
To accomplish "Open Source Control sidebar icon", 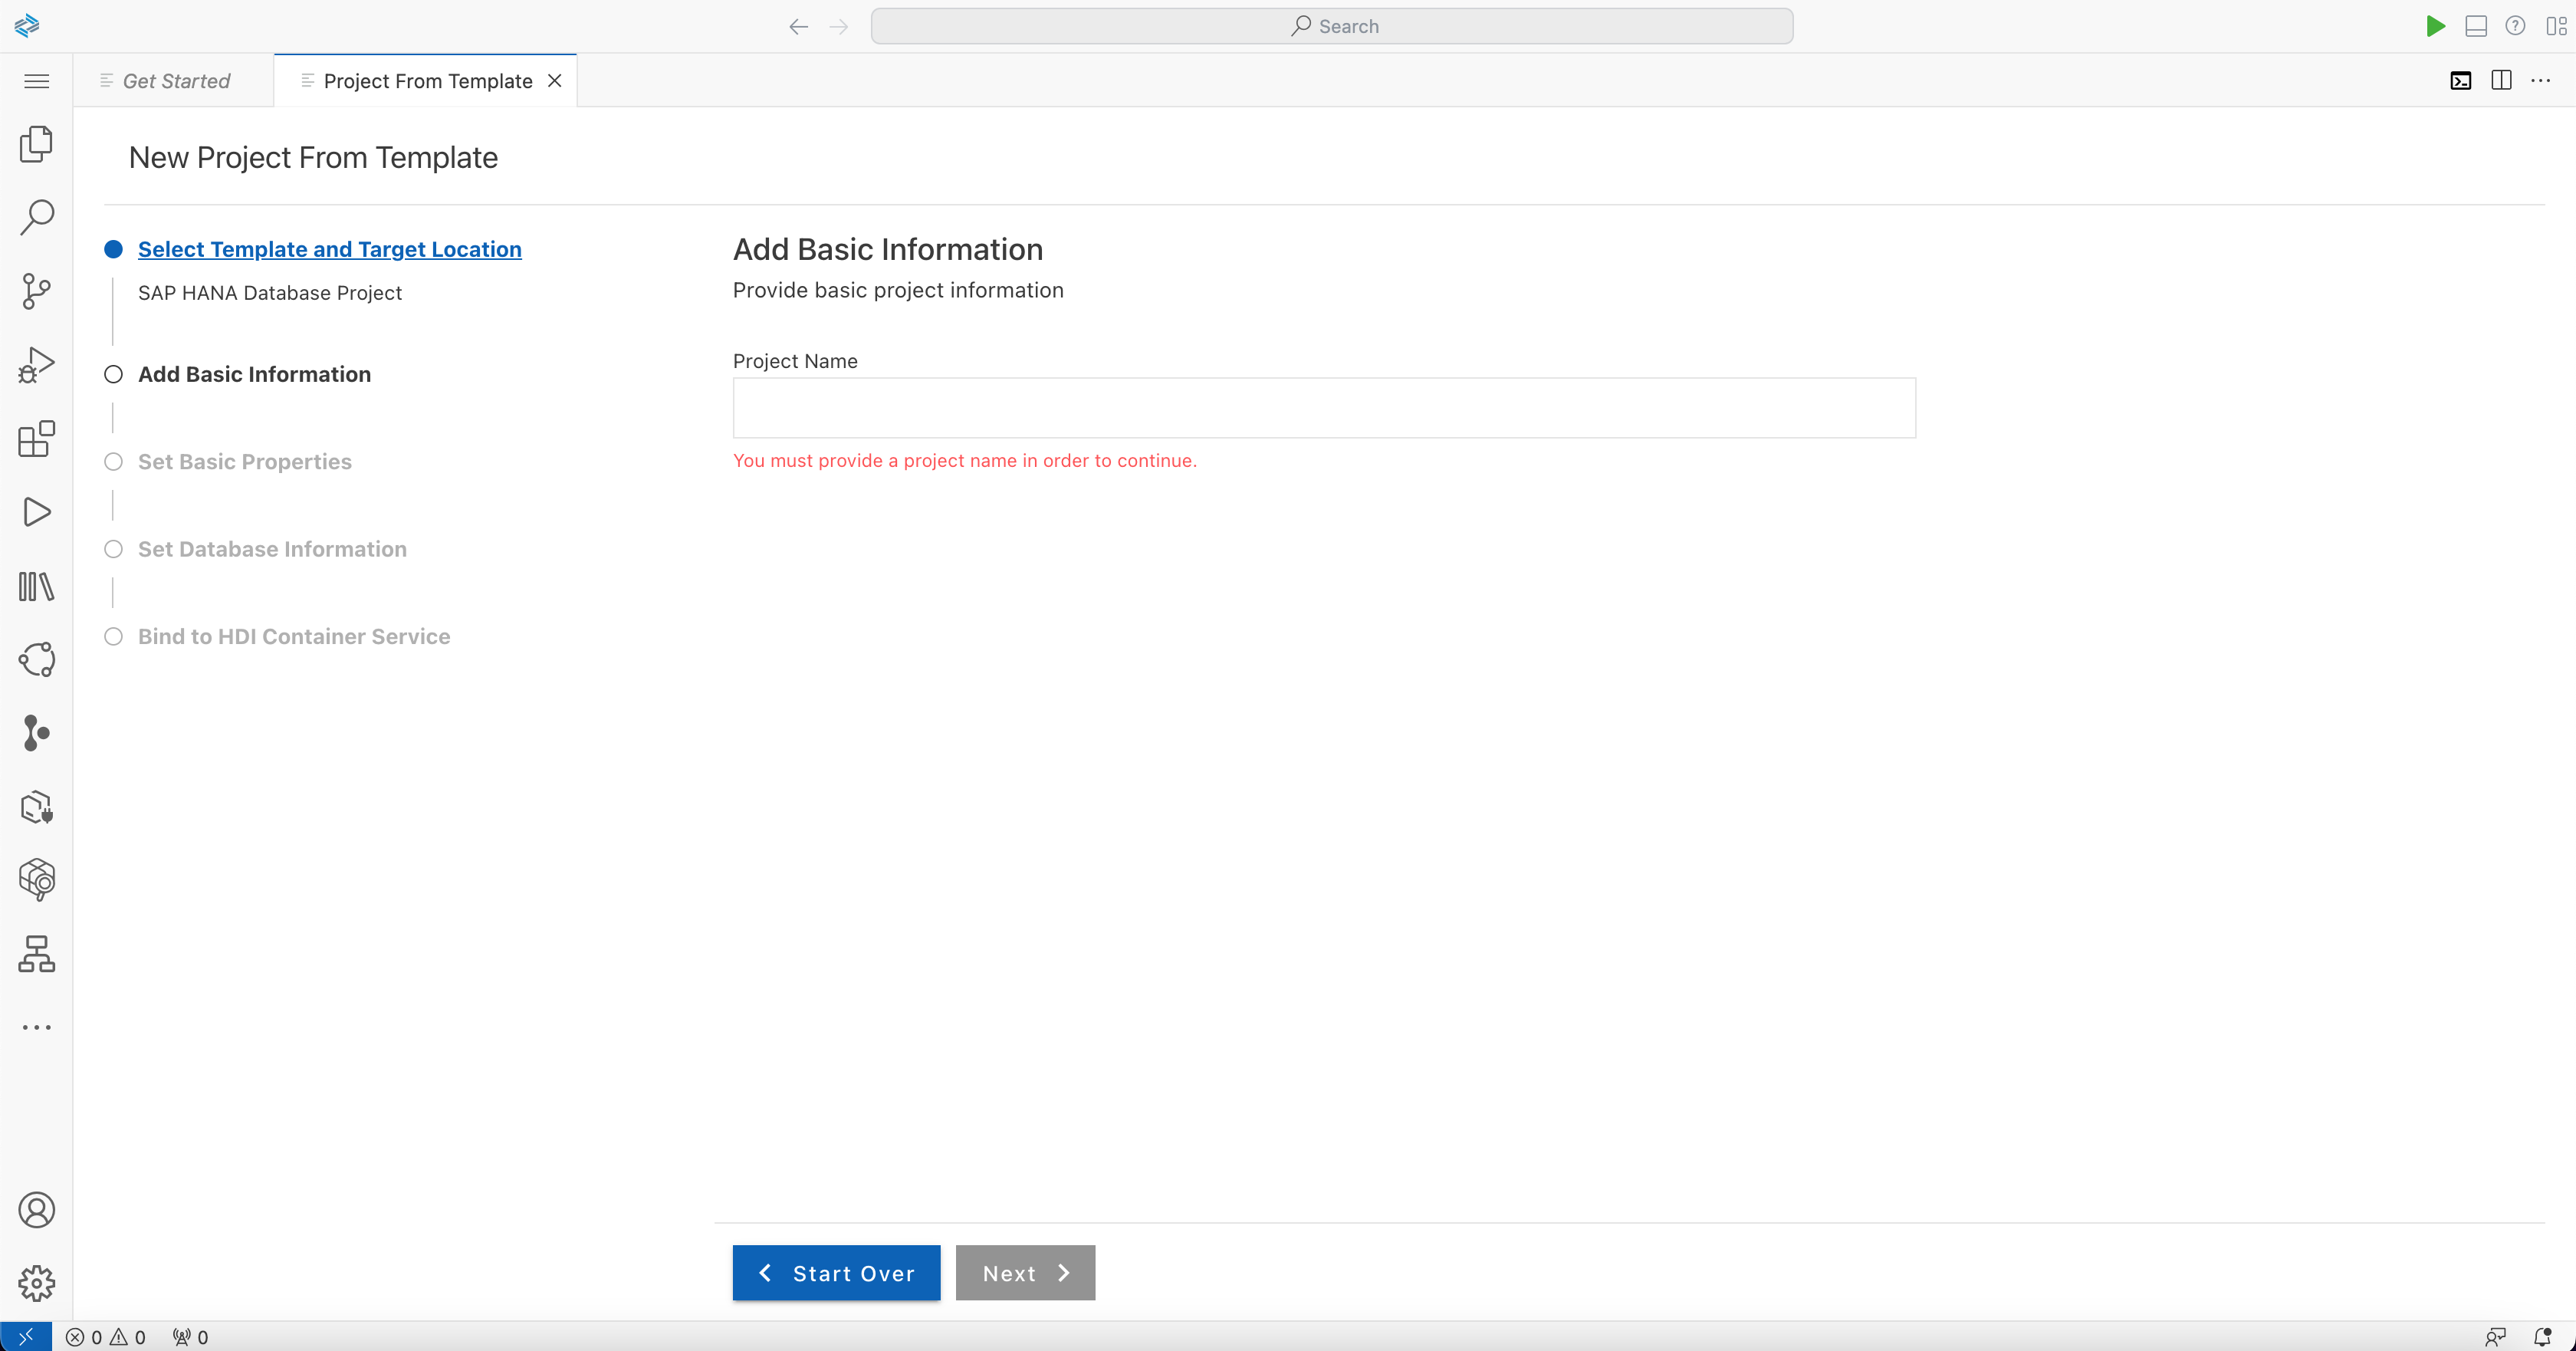I will (x=36, y=291).
